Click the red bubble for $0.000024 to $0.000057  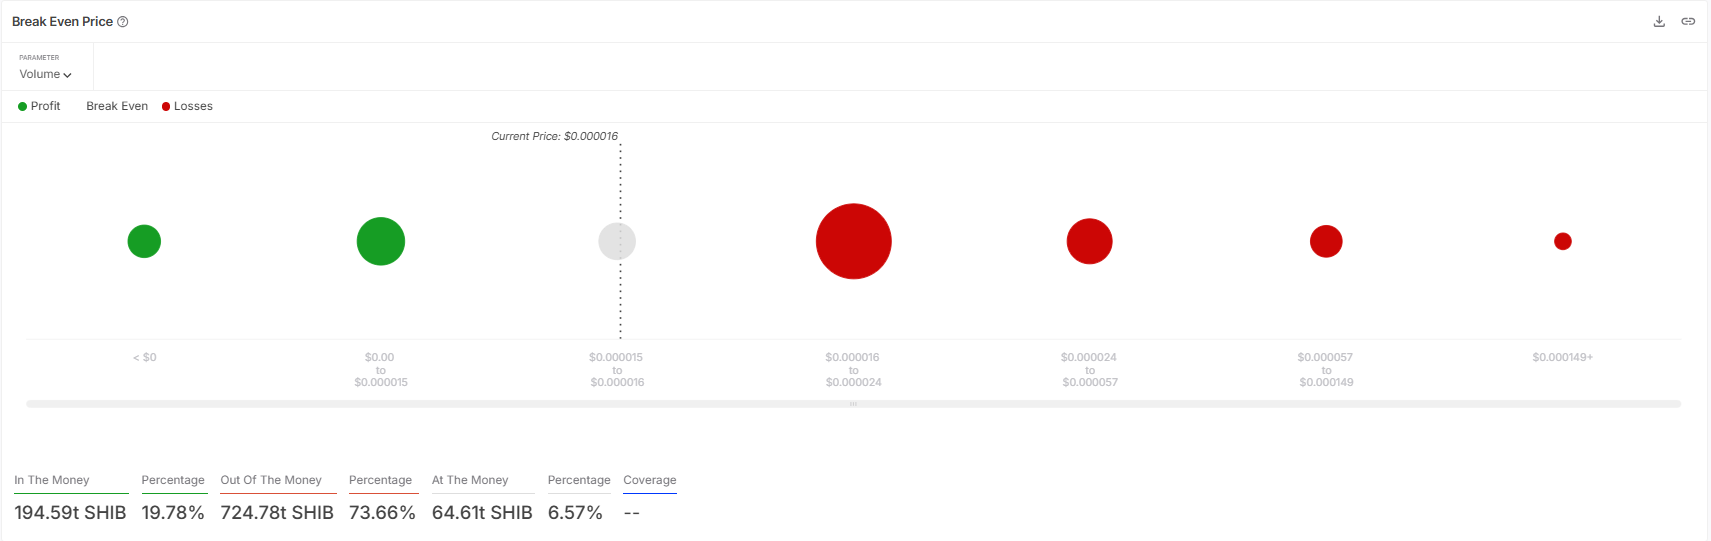pos(1089,241)
